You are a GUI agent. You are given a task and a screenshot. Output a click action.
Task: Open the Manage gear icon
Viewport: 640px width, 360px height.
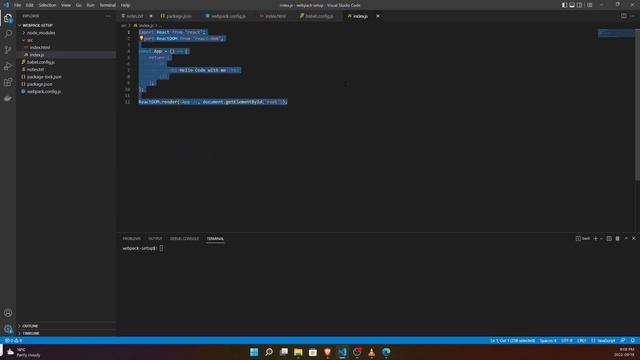(8, 329)
